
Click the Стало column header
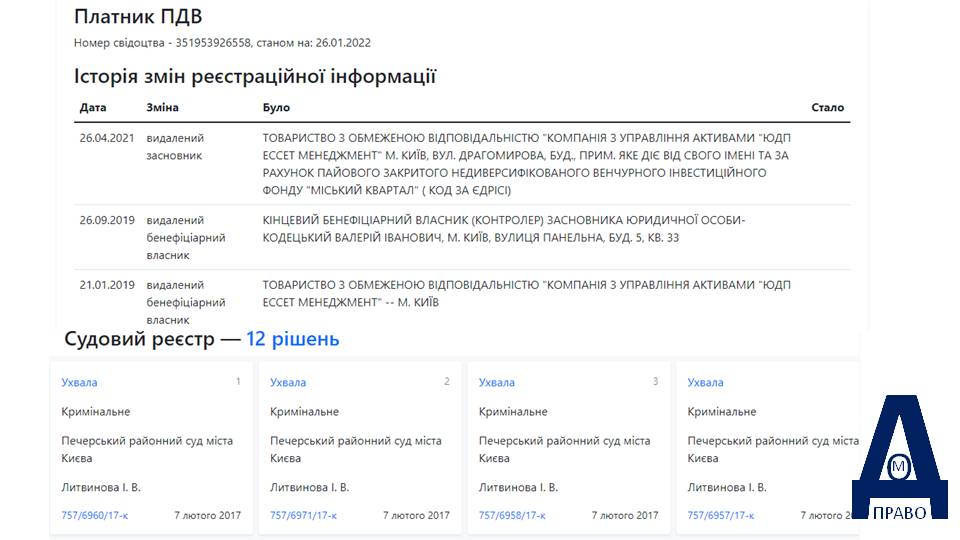(828, 107)
